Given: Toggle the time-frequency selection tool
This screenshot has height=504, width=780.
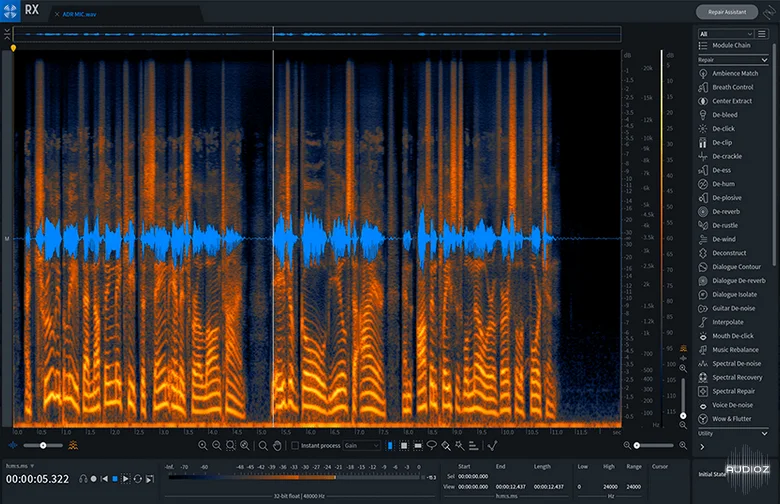Looking at the screenshot, I should pos(404,445).
